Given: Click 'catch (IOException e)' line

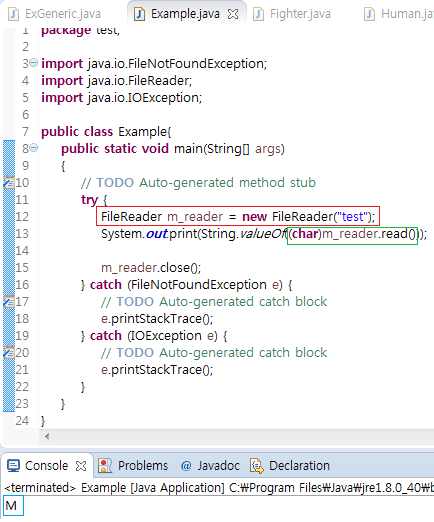Looking at the screenshot, I should [x=154, y=336].
